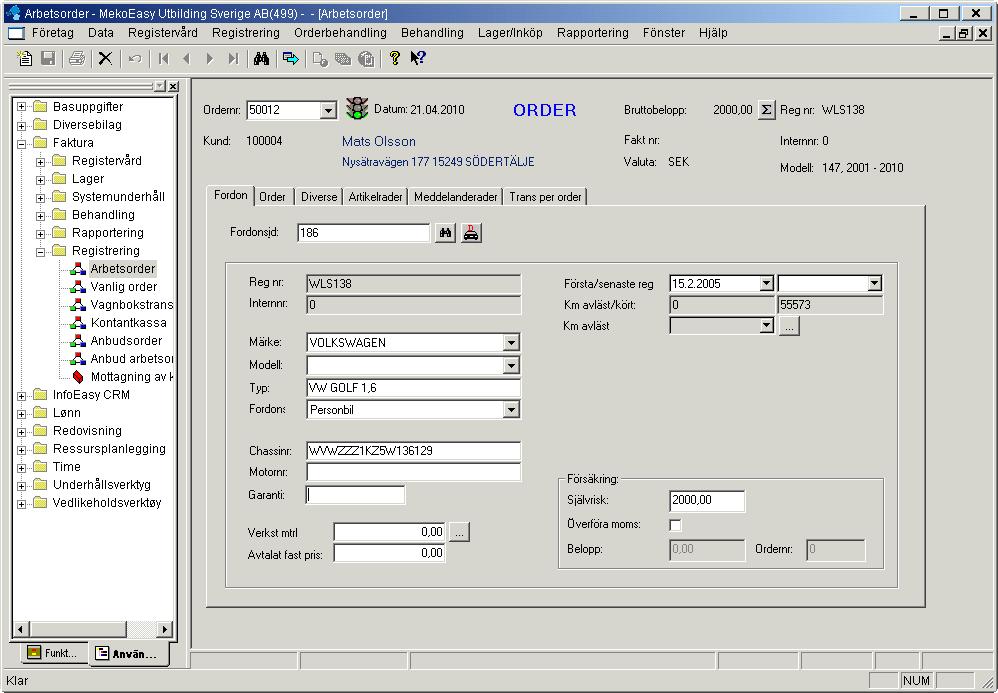Click the Undo arrow toolbar icon

point(135,59)
